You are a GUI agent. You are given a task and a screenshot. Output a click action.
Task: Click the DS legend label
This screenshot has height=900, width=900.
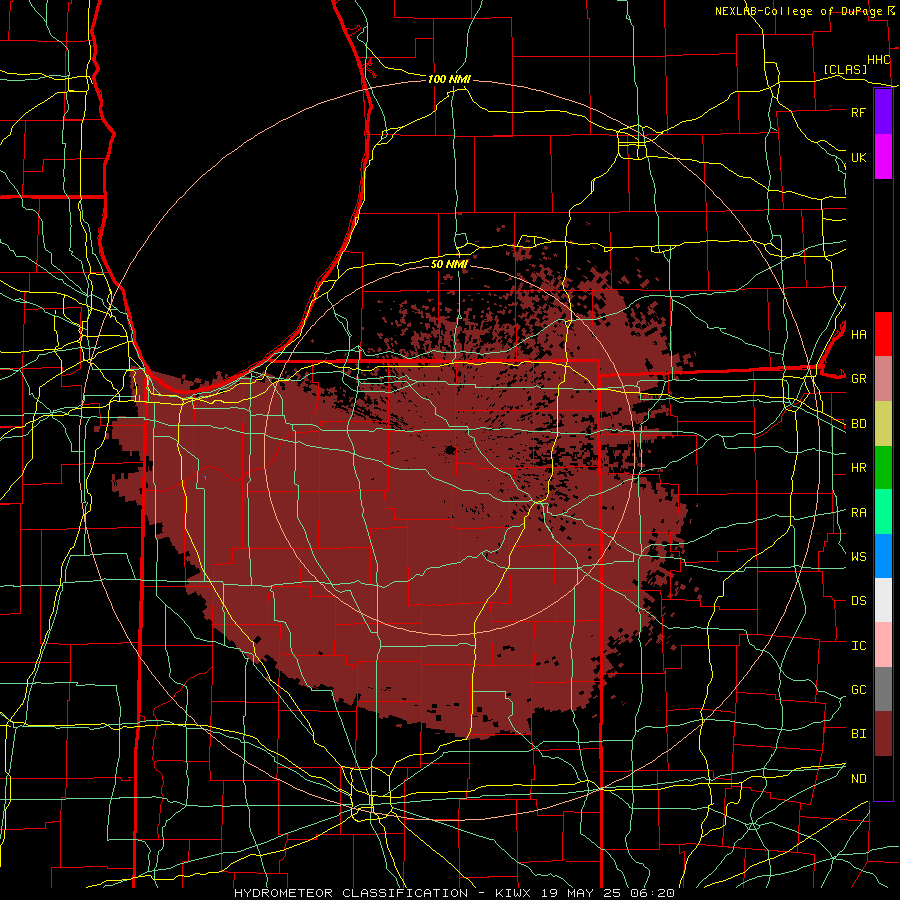tap(858, 601)
